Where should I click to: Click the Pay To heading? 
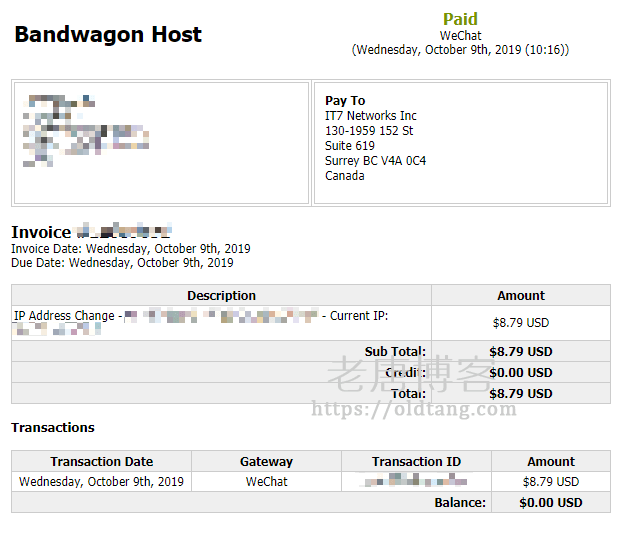[345, 101]
